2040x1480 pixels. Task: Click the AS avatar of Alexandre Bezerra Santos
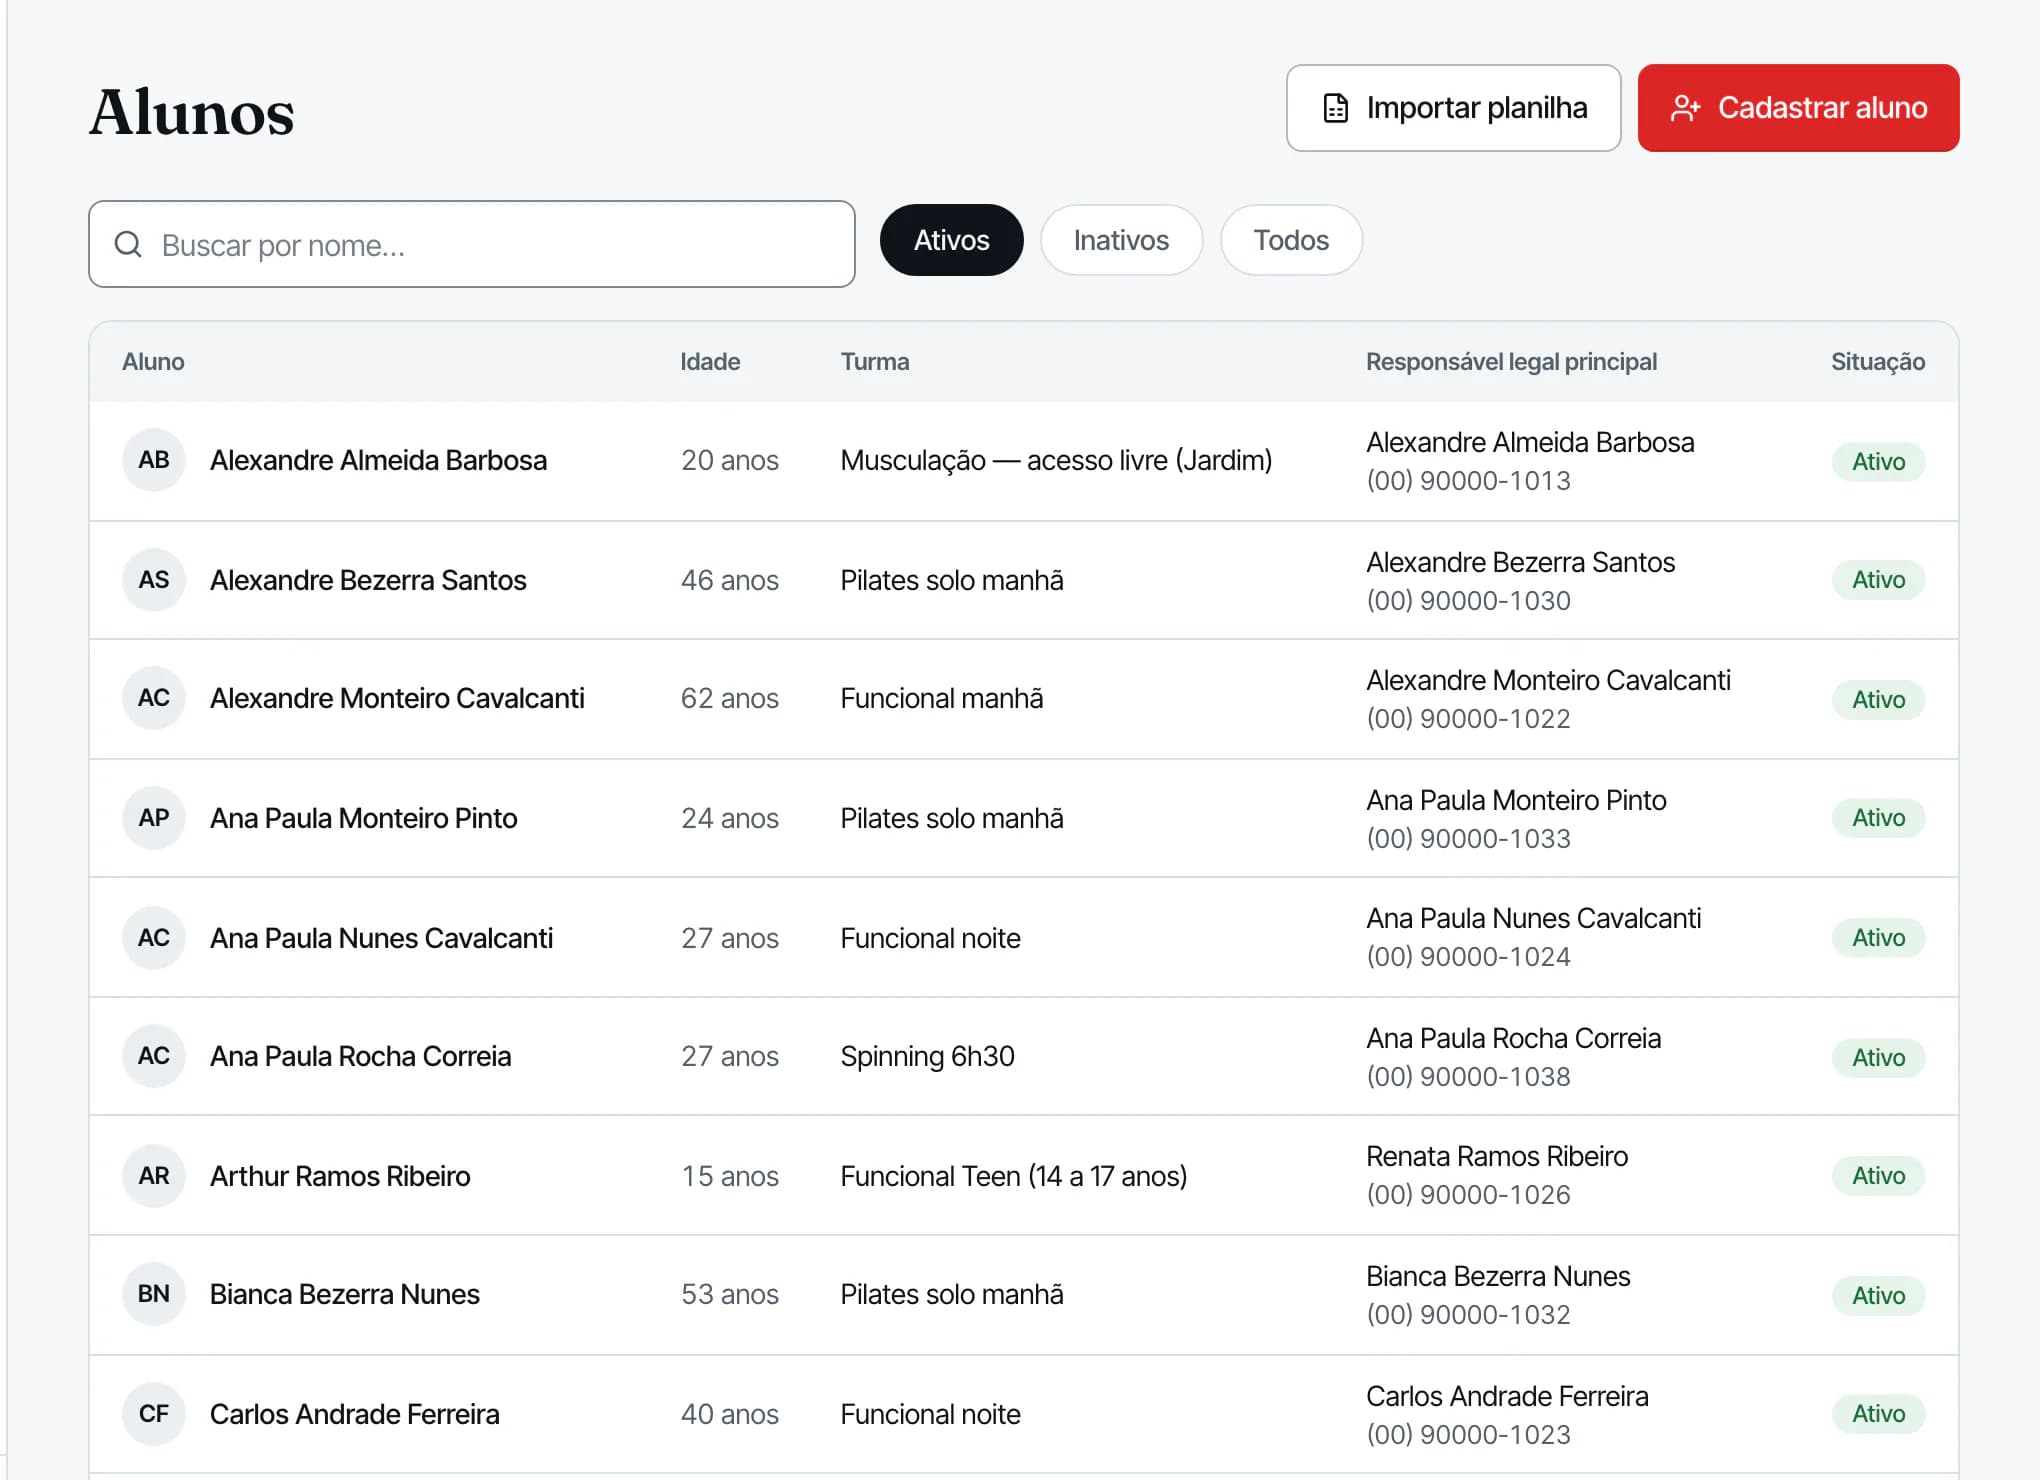[154, 580]
